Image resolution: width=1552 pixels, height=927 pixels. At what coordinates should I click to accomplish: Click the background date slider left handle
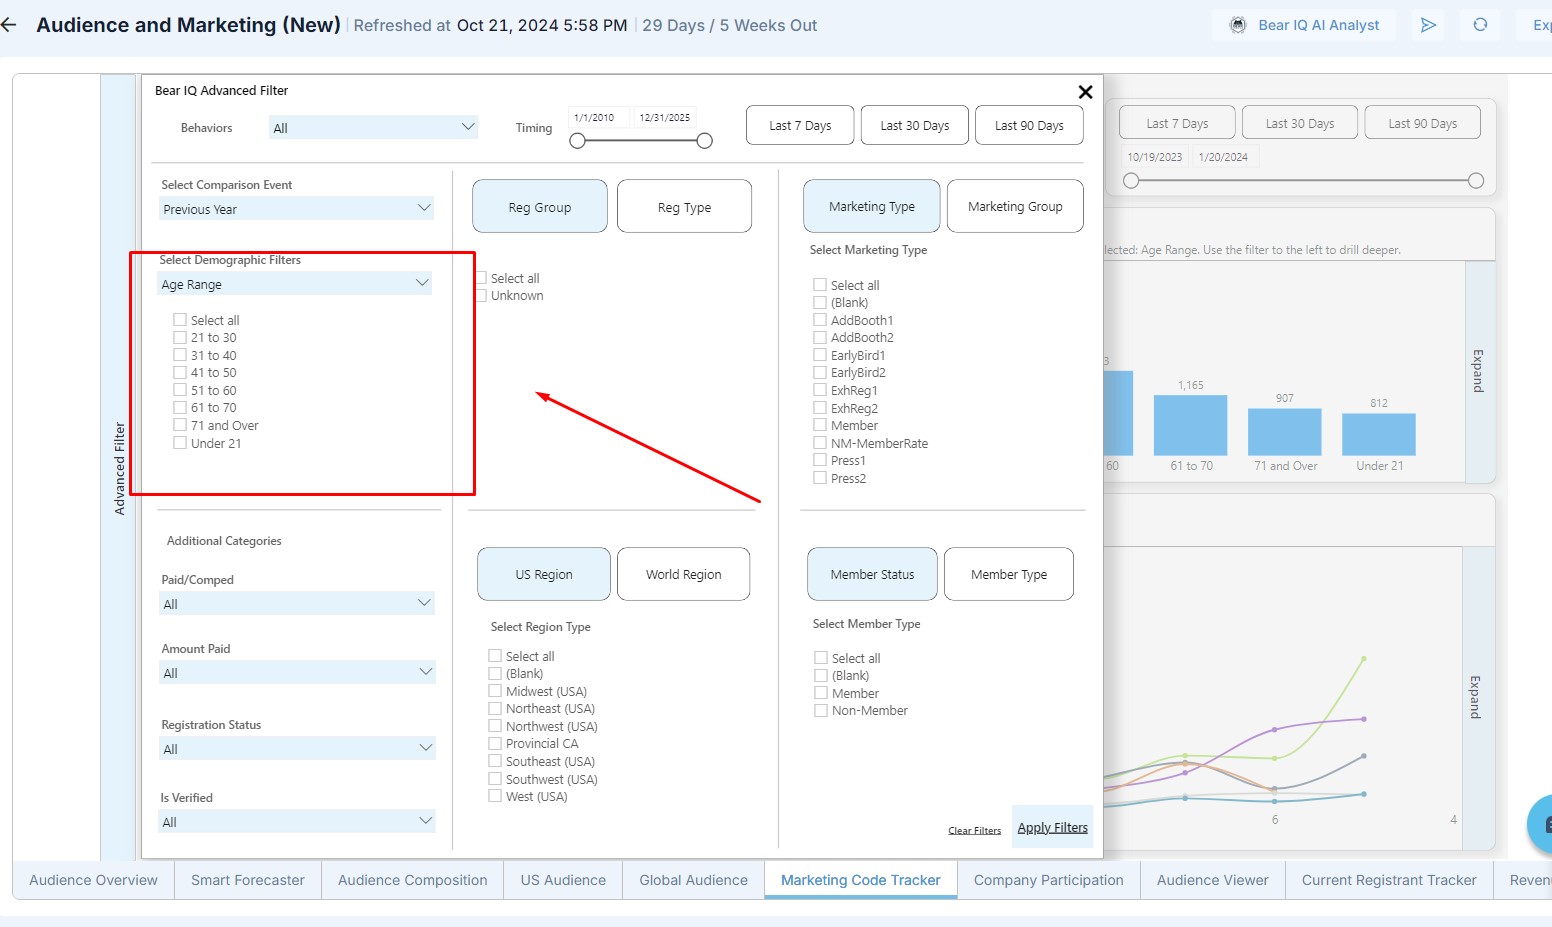tap(1131, 181)
